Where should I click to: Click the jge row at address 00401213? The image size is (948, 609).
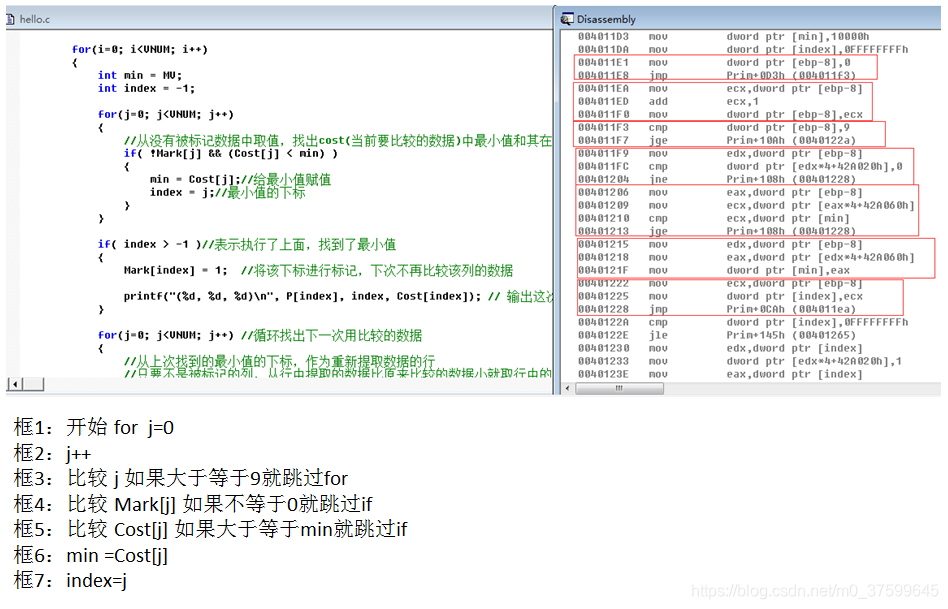(717, 232)
